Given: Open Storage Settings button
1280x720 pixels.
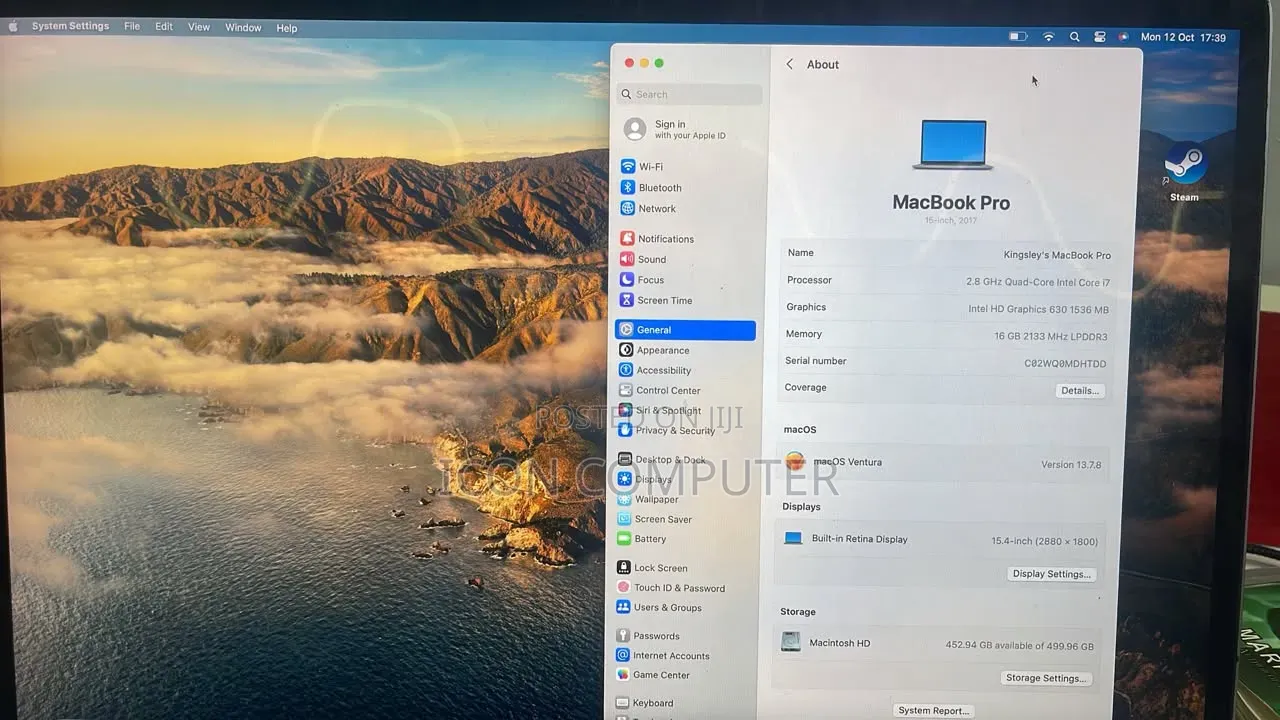Looking at the screenshot, I should coord(1045,678).
